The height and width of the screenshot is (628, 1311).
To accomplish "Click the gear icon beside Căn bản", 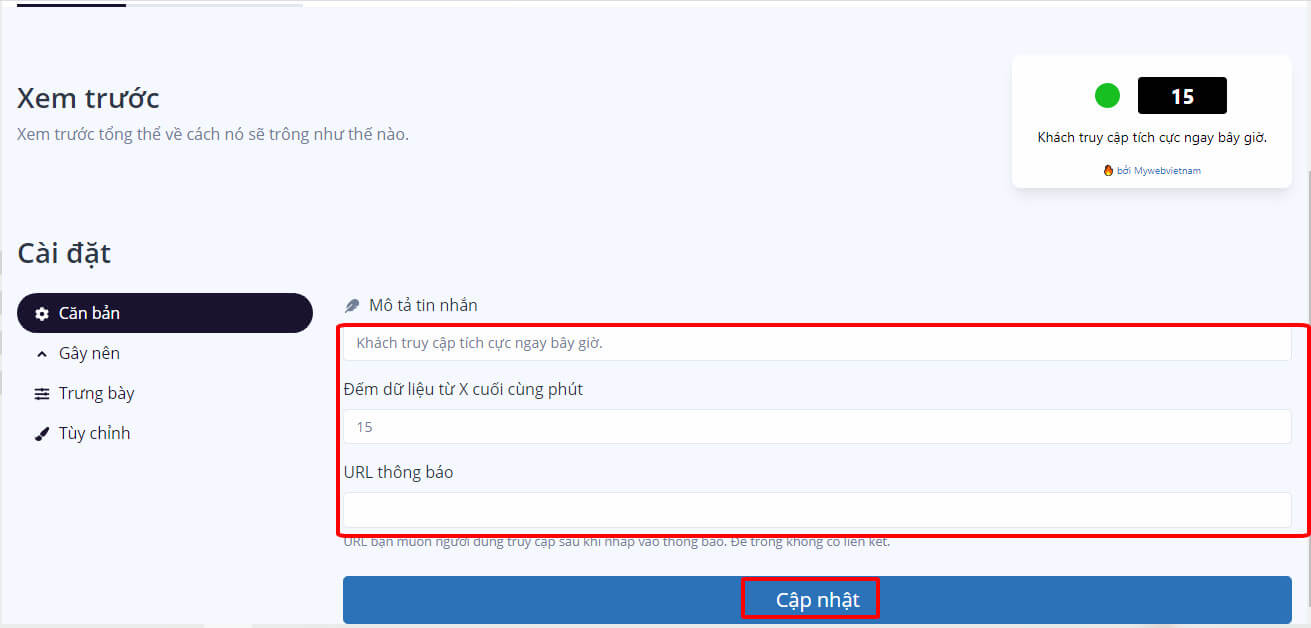I will click(x=42, y=314).
